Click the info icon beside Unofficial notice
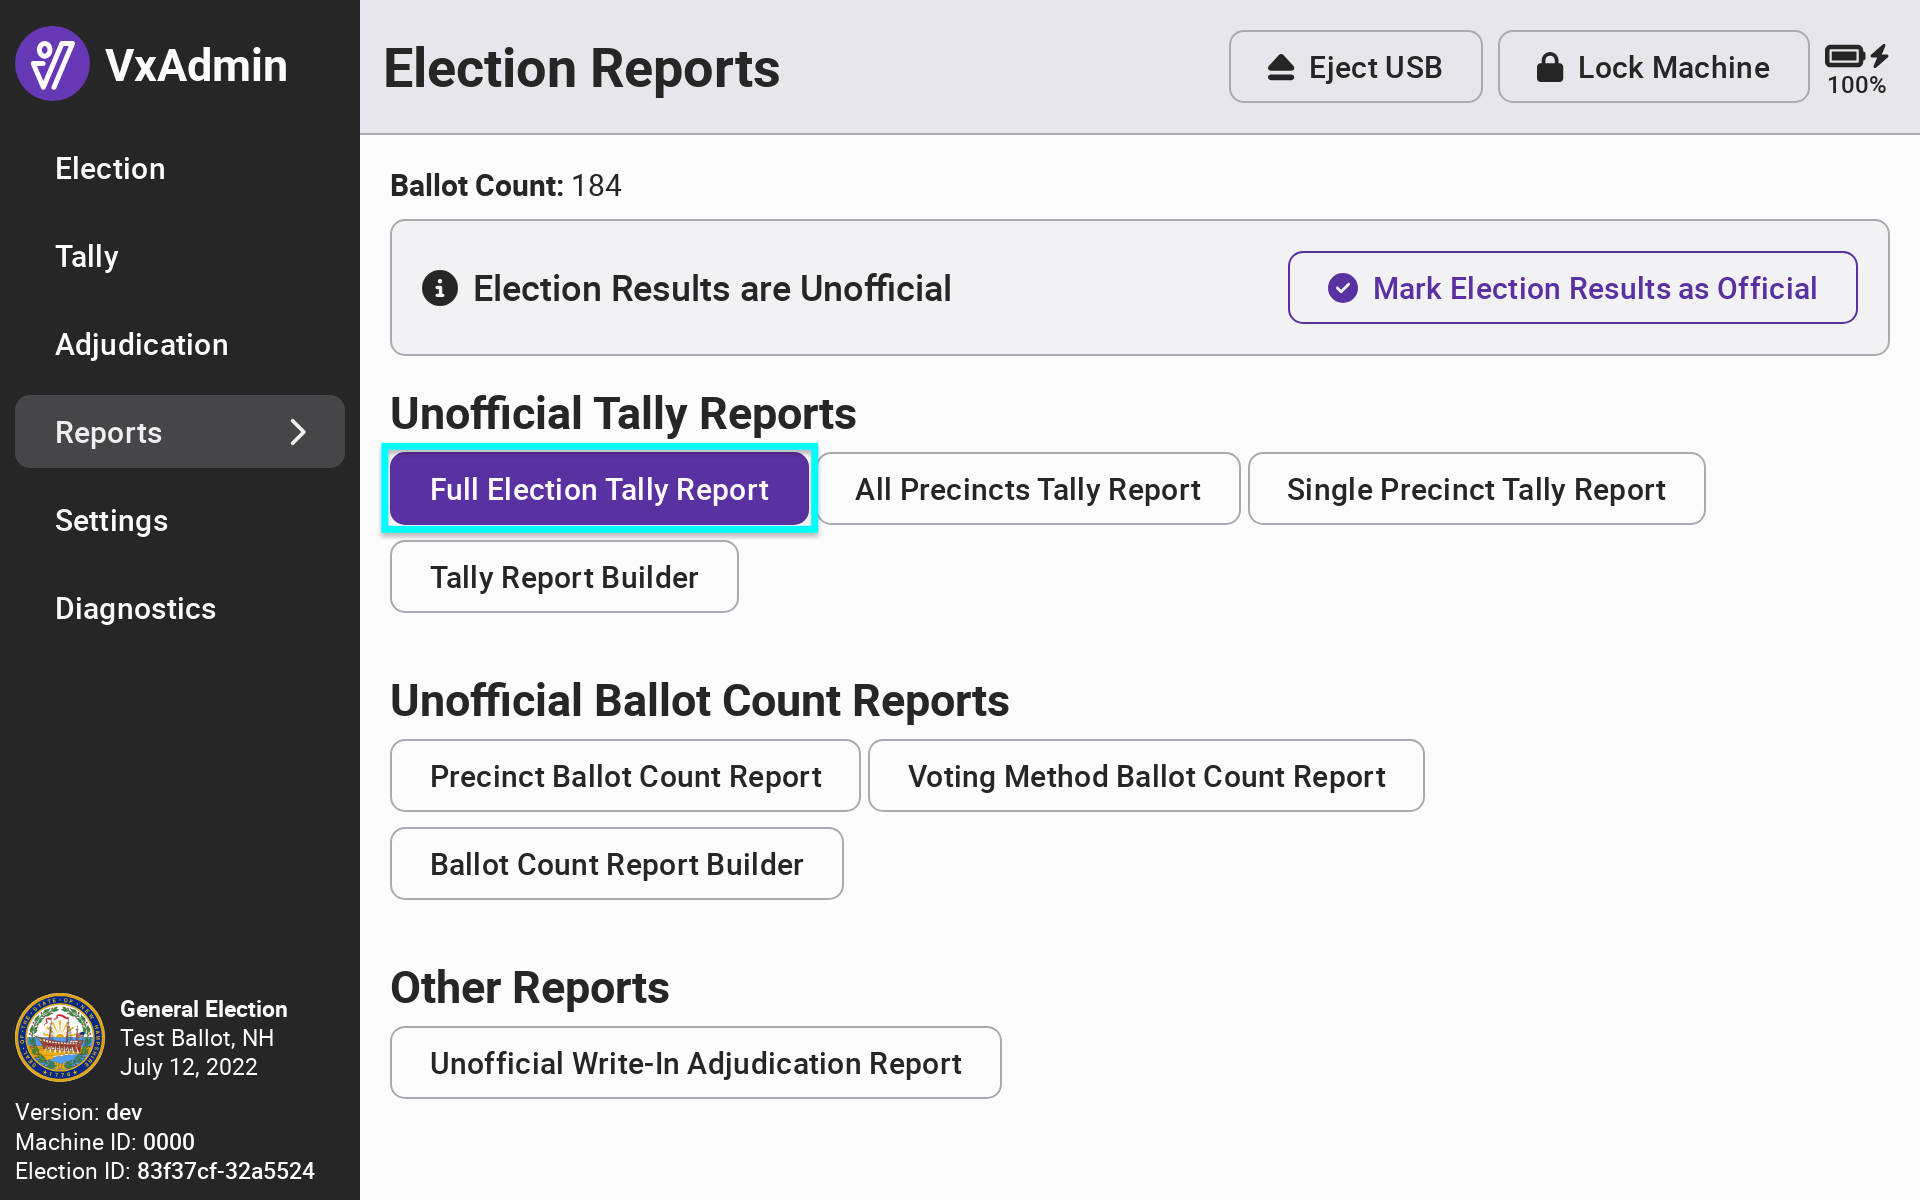 [440, 288]
